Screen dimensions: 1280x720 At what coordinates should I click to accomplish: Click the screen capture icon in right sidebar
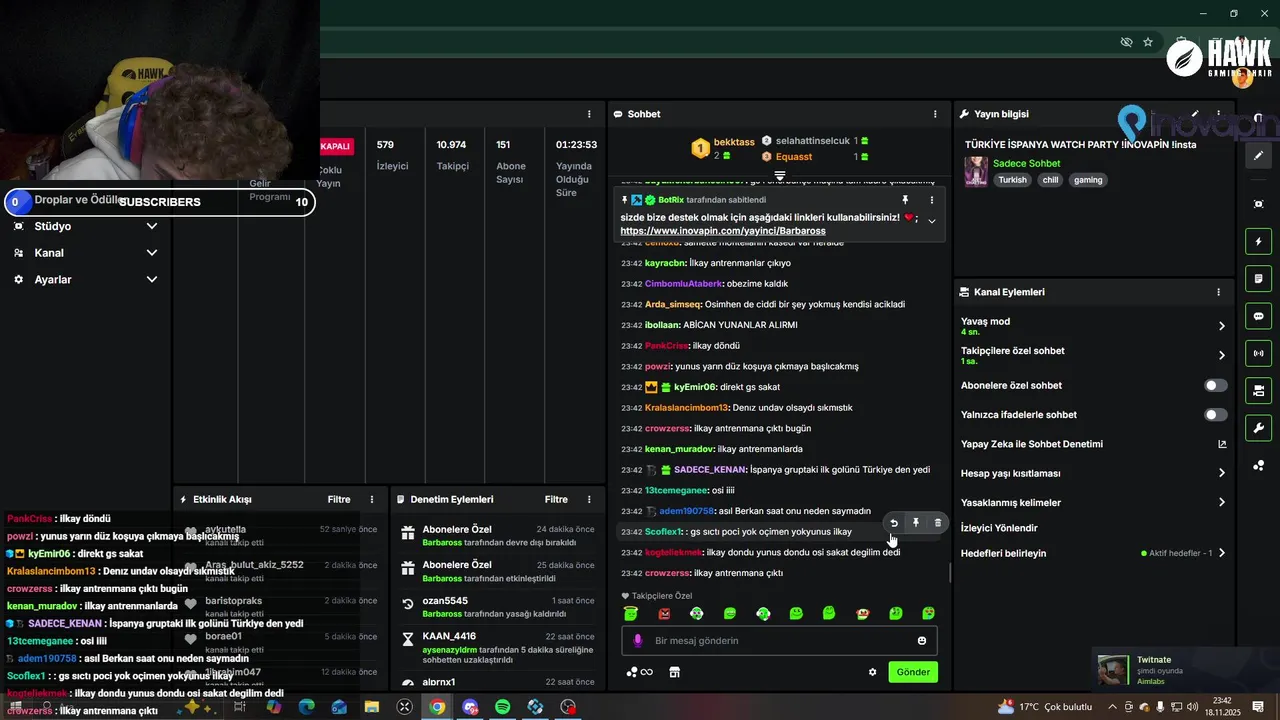pyautogui.click(x=1258, y=204)
